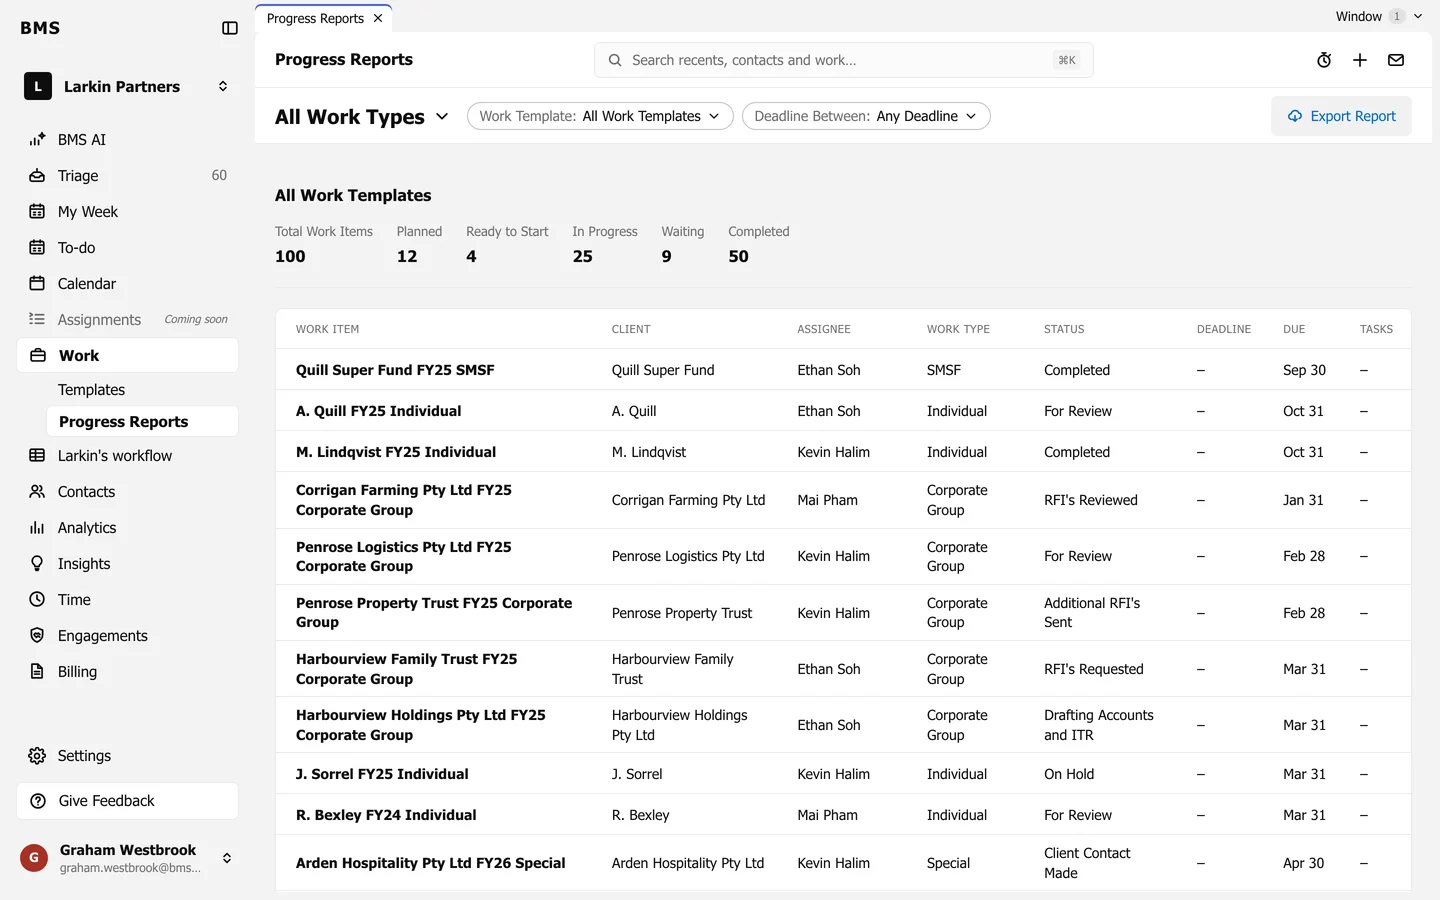Image resolution: width=1440 pixels, height=900 pixels.
Task: Click the plus icon to add new
Action: click(x=1360, y=60)
